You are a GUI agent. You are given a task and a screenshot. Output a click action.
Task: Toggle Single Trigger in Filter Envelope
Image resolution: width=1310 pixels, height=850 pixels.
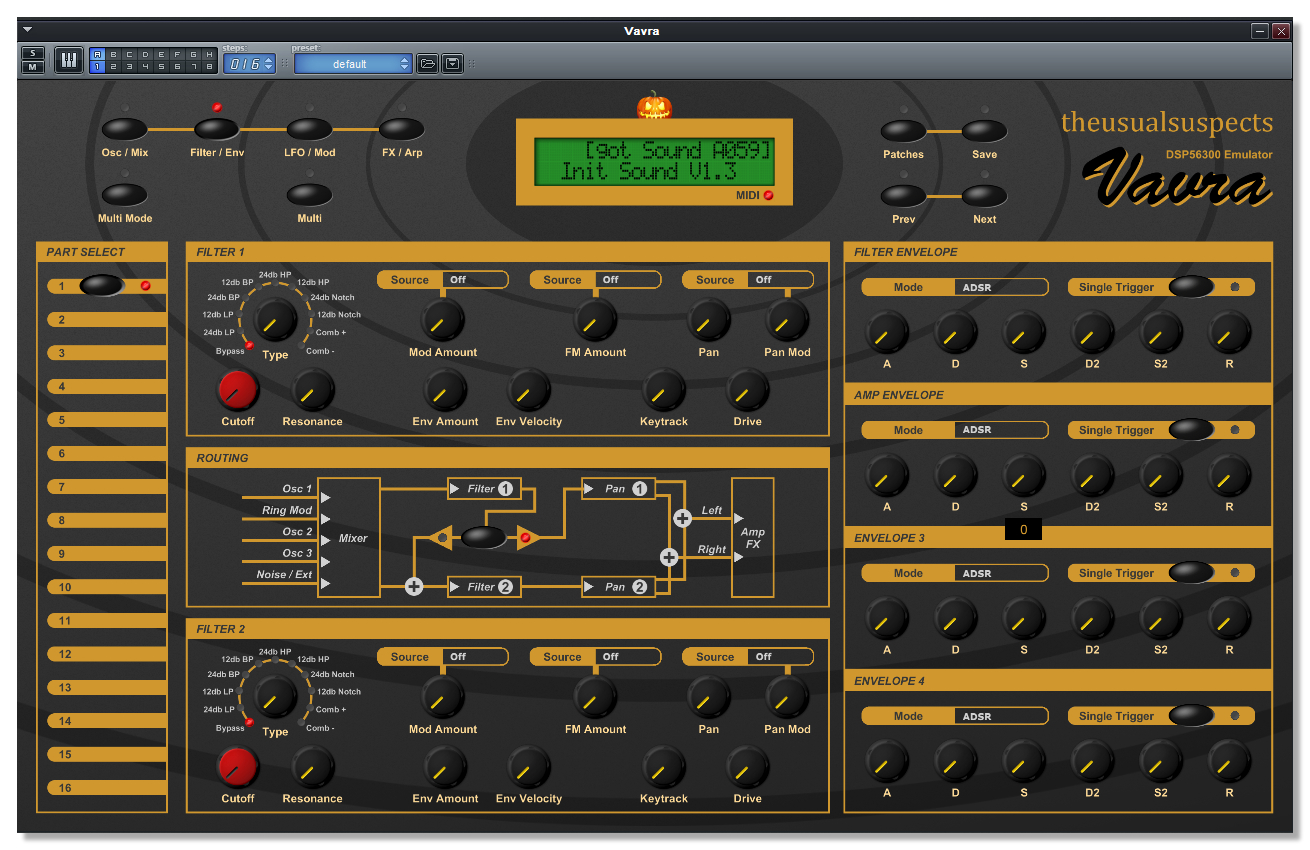pos(1191,287)
